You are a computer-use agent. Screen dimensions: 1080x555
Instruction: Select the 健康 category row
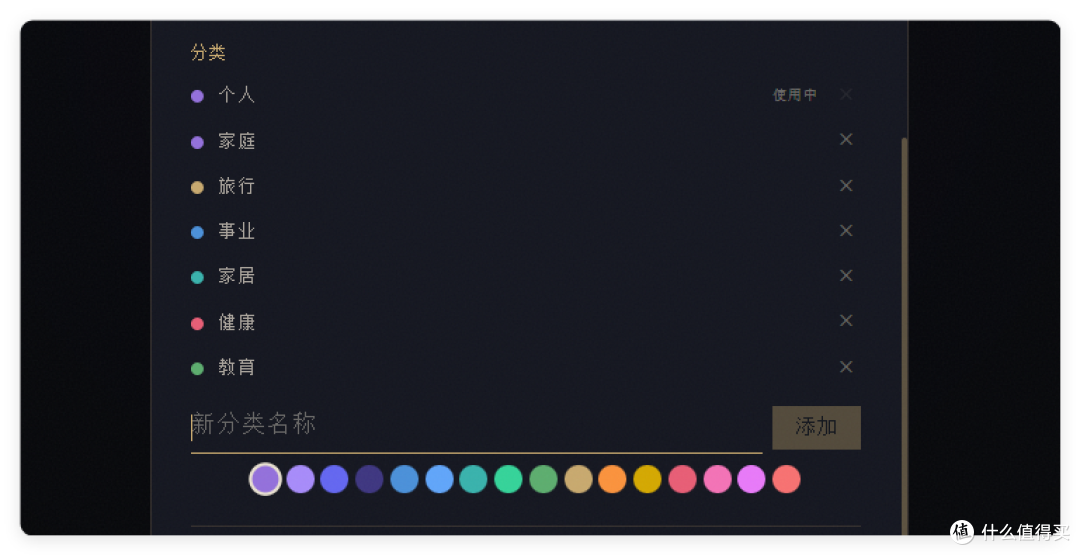point(526,322)
